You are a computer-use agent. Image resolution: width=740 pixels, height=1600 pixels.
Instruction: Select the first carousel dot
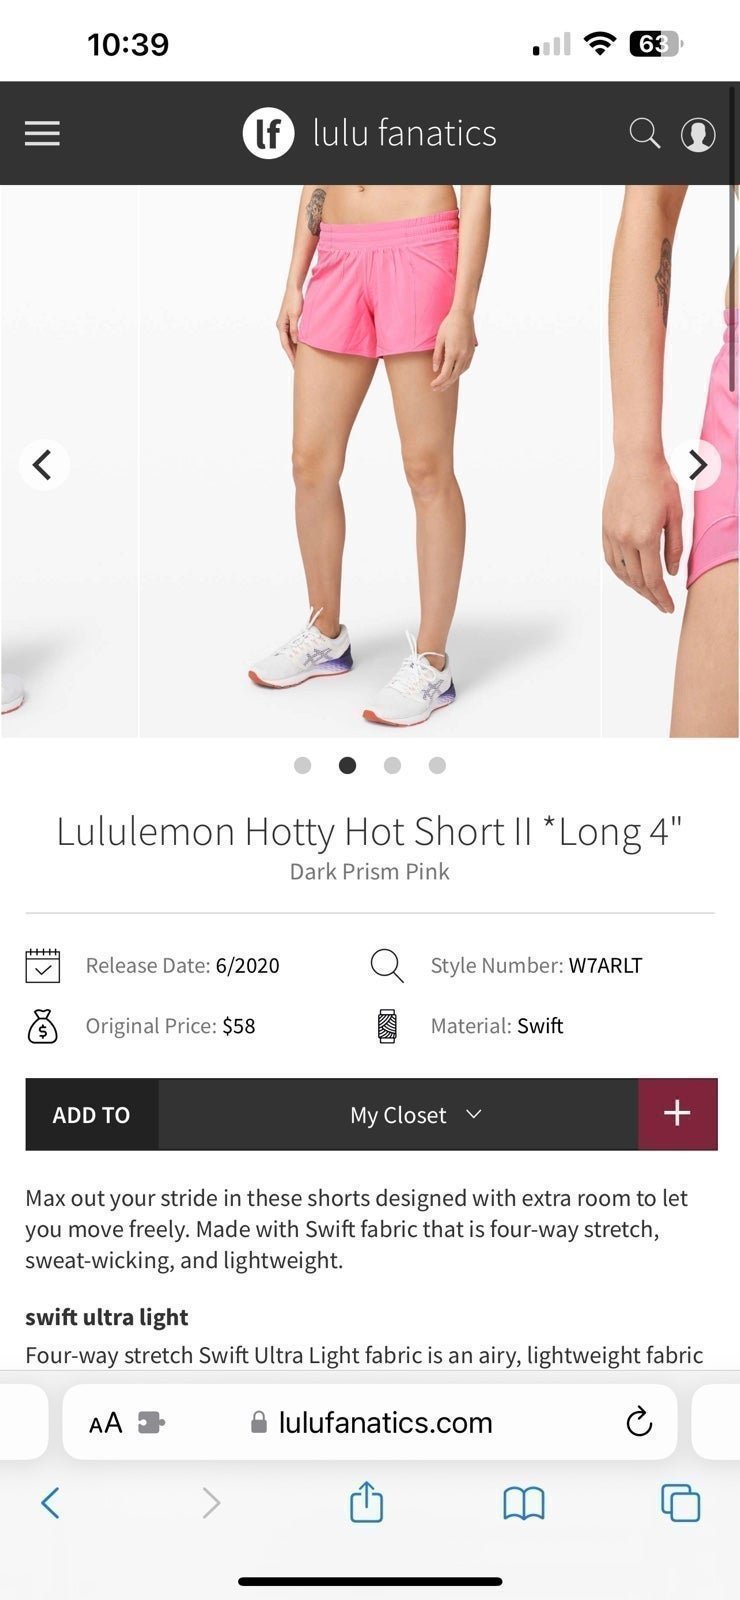point(303,765)
